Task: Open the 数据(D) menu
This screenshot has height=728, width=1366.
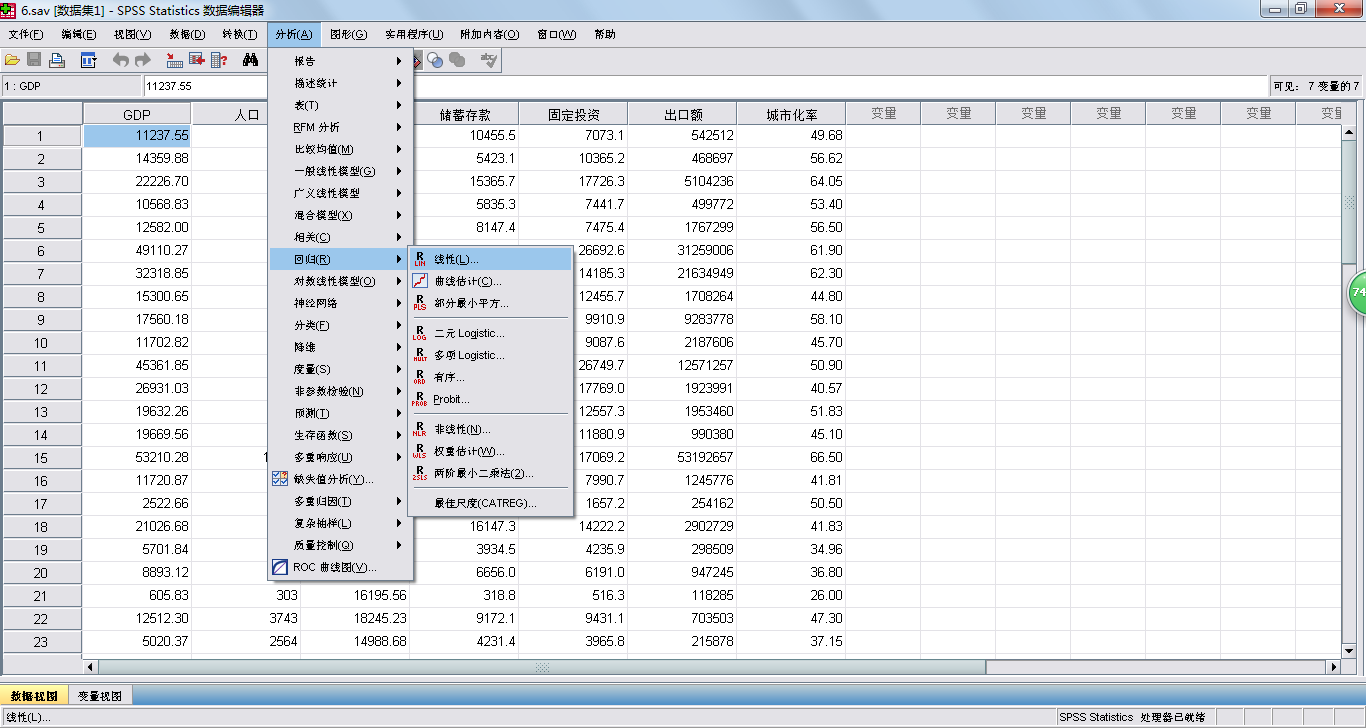Action: [x=187, y=34]
